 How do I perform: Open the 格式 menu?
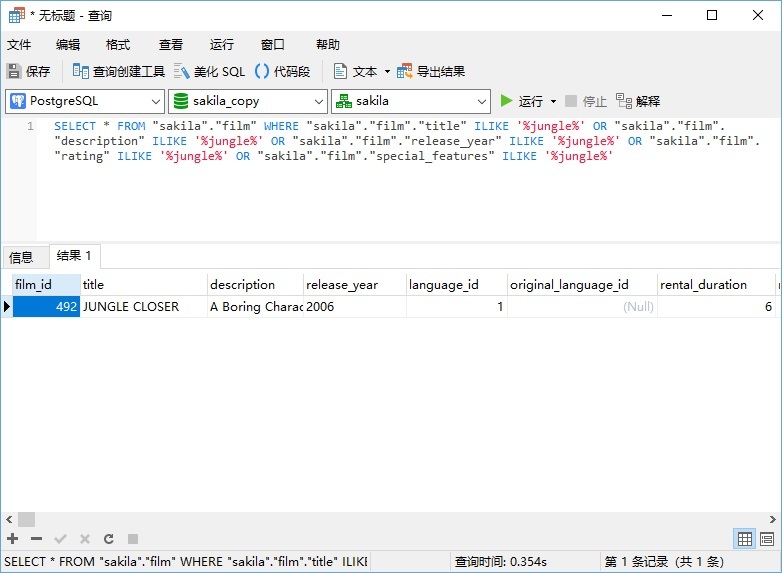click(118, 45)
